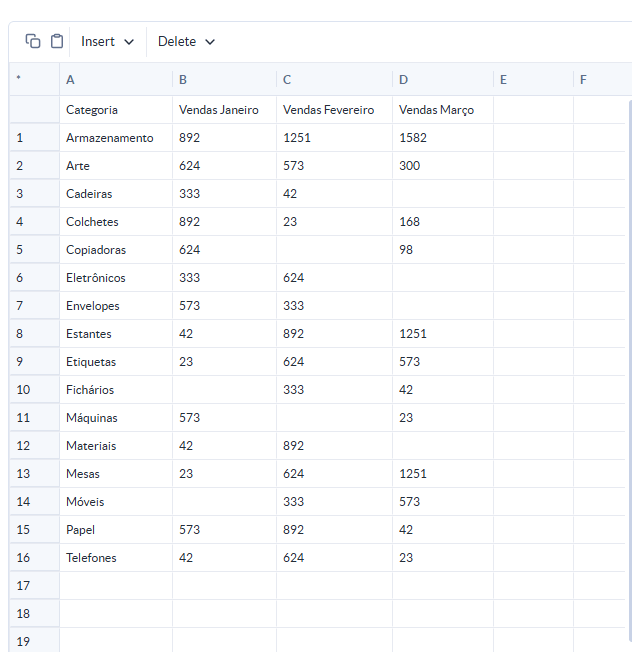This screenshot has height=652, width=632.
Task: Click the empty Março cell for Cadeiras
Action: [442, 194]
